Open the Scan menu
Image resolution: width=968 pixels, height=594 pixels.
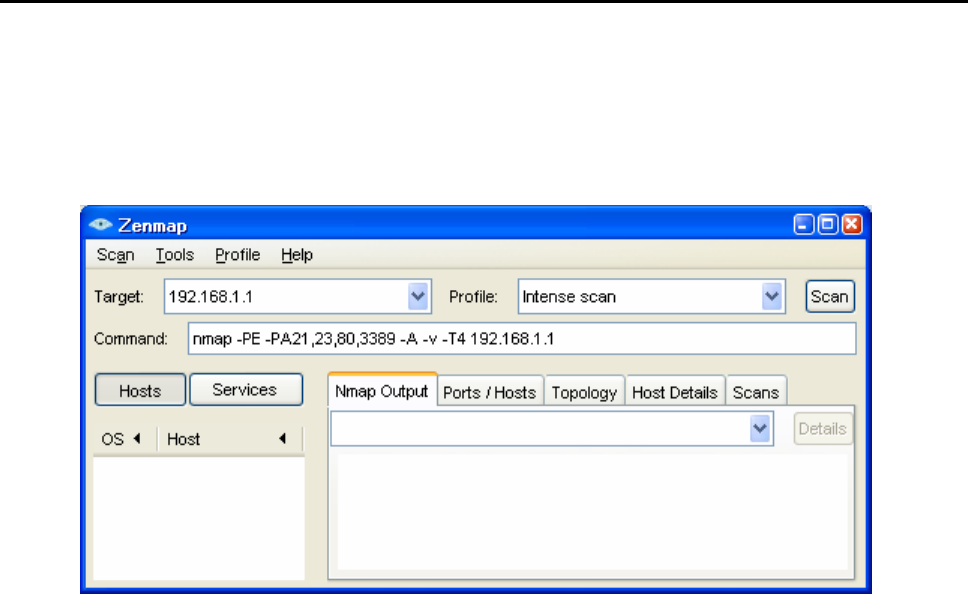115,255
